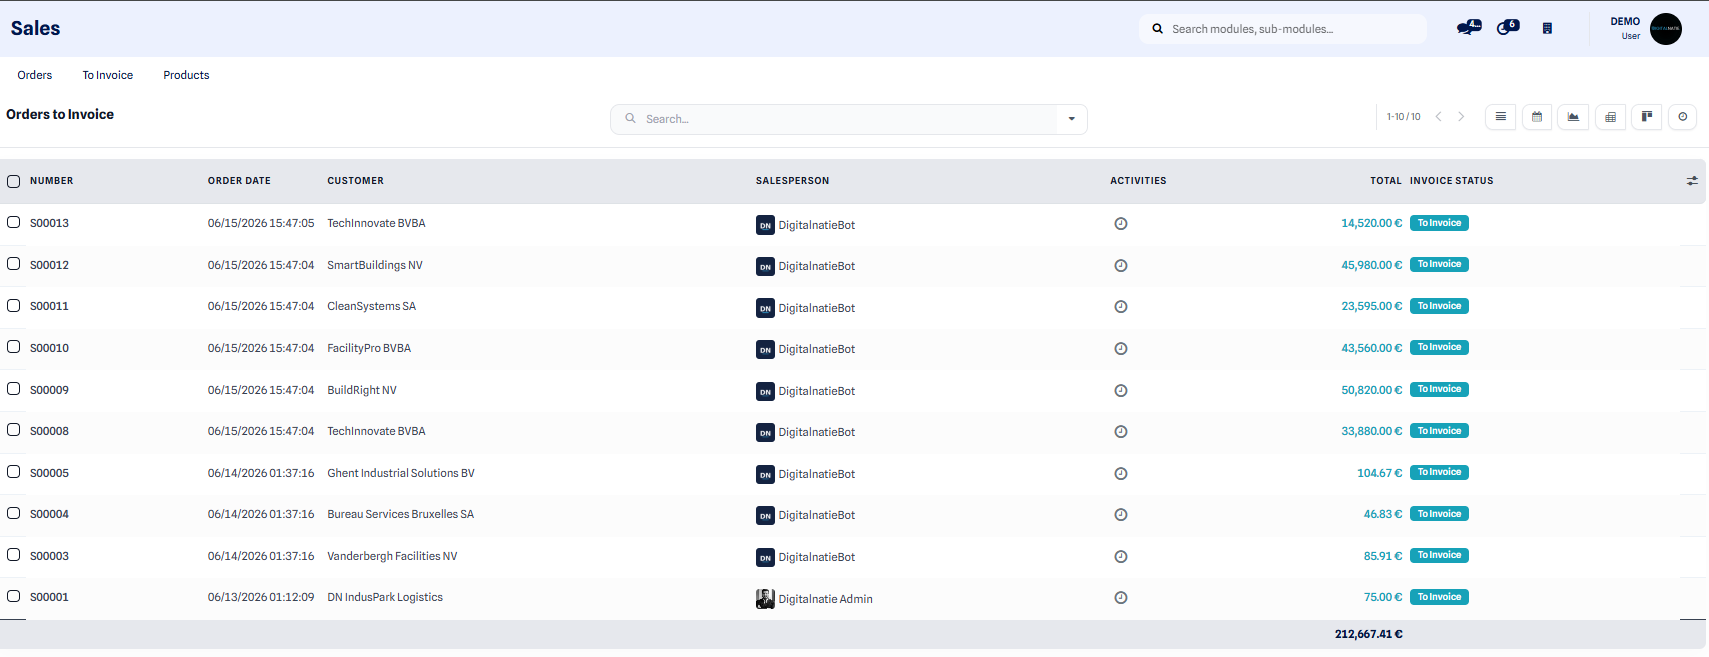Open order for Vanderbergh Facilities NV
Viewport: 1709px width, 657px height.
(x=392, y=556)
